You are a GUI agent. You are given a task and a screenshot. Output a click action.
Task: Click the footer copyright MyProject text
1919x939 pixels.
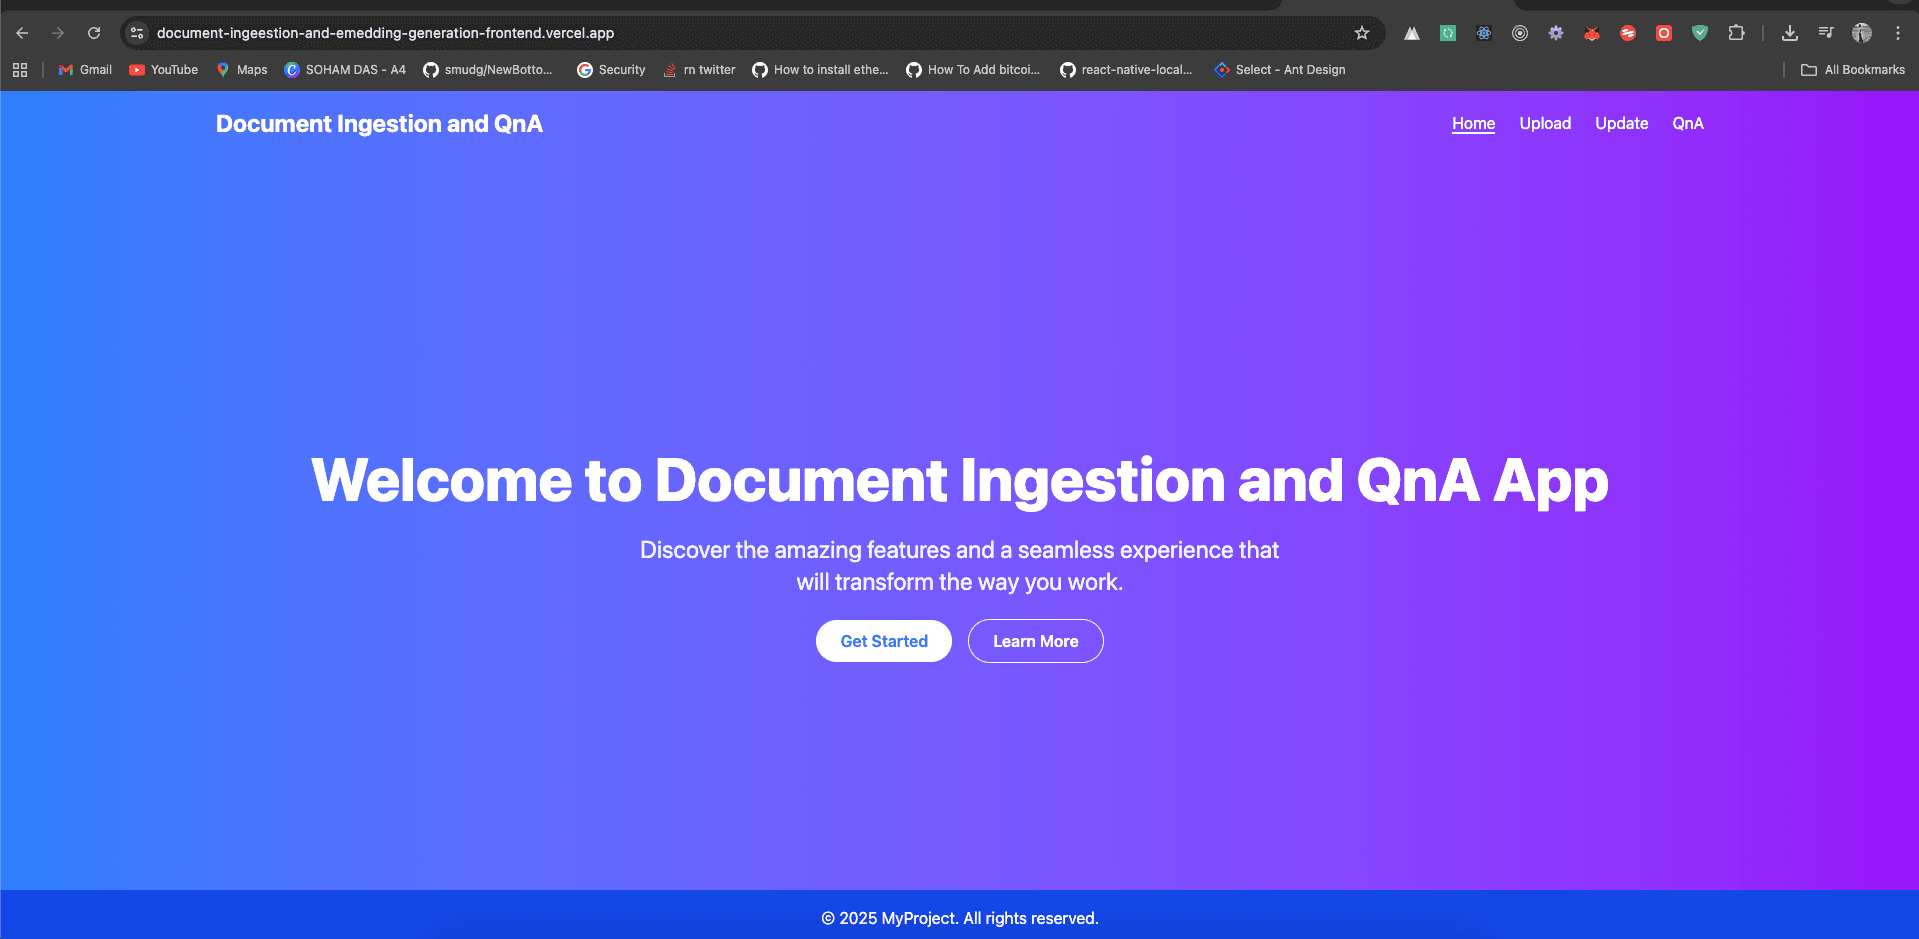click(x=960, y=918)
